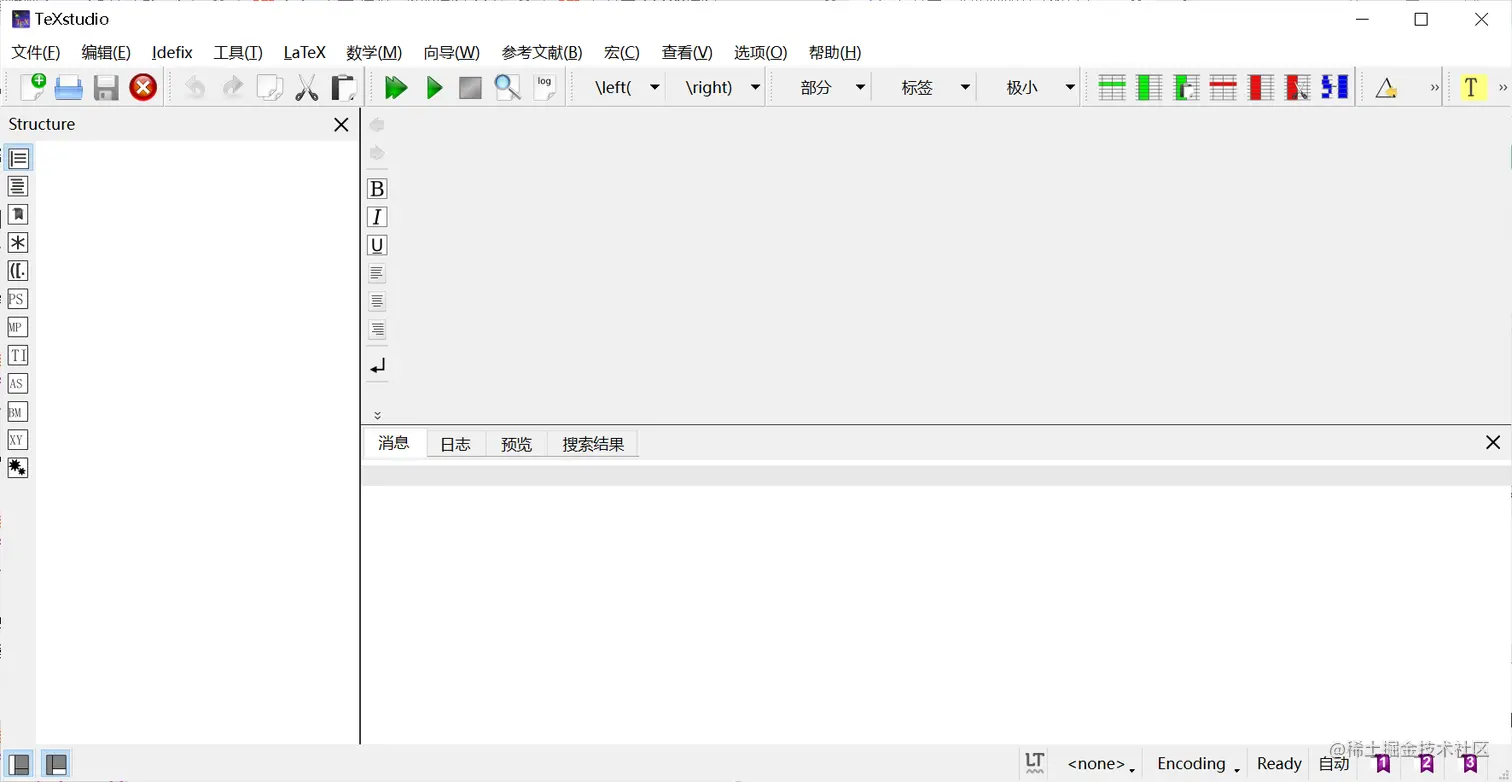Image resolution: width=1512 pixels, height=782 pixels.
Task: Open the MP MetaPost panel
Action: point(17,327)
